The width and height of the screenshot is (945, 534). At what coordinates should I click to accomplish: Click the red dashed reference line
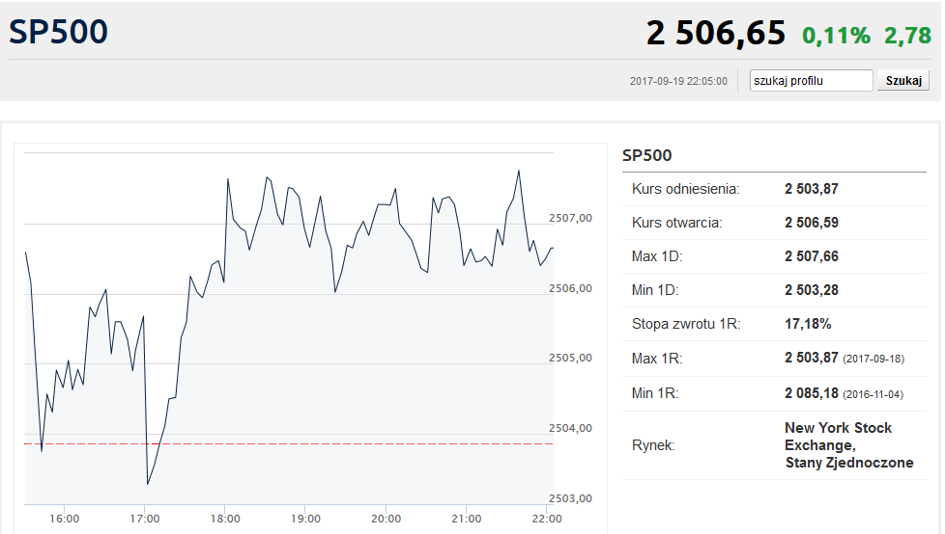(x=300, y=443)
